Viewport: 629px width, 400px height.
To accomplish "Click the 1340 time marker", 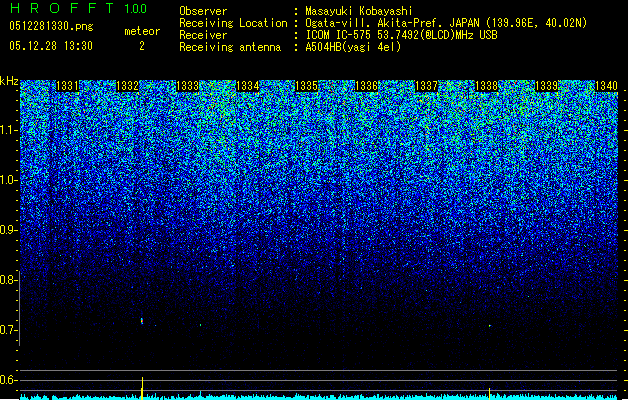I will tap(606, 86).
